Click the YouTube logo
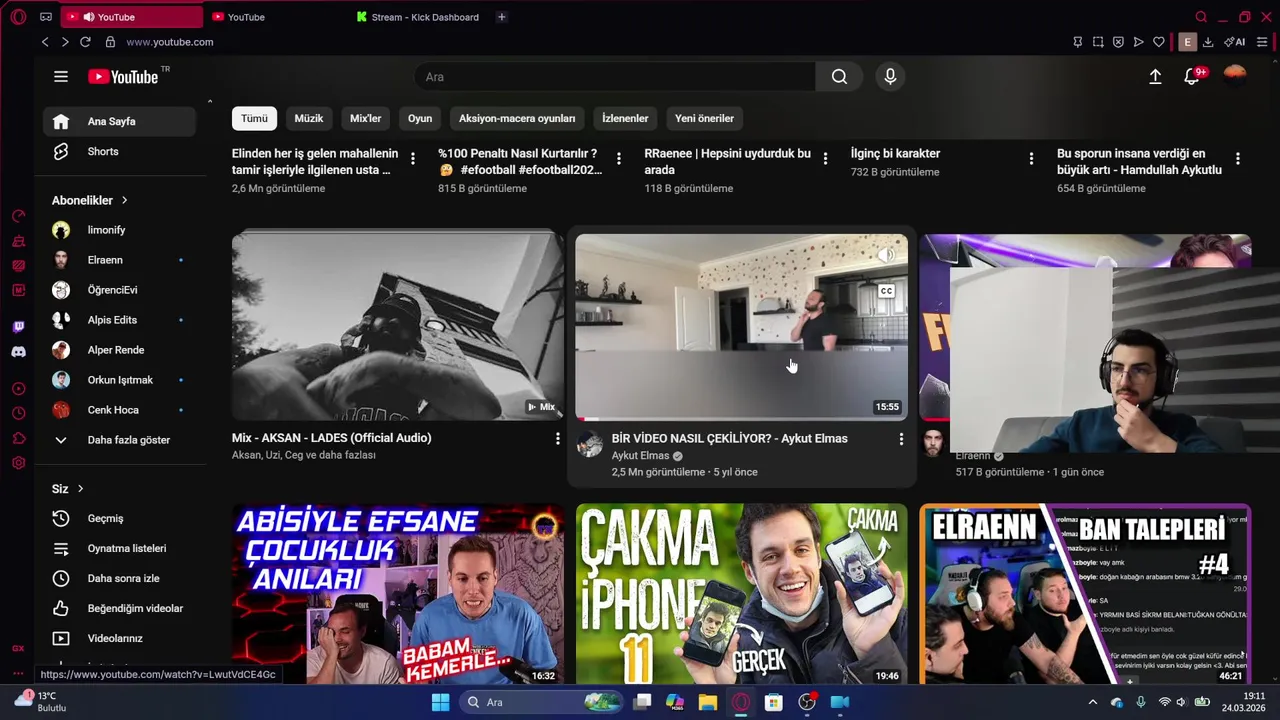 pos(123,77)
